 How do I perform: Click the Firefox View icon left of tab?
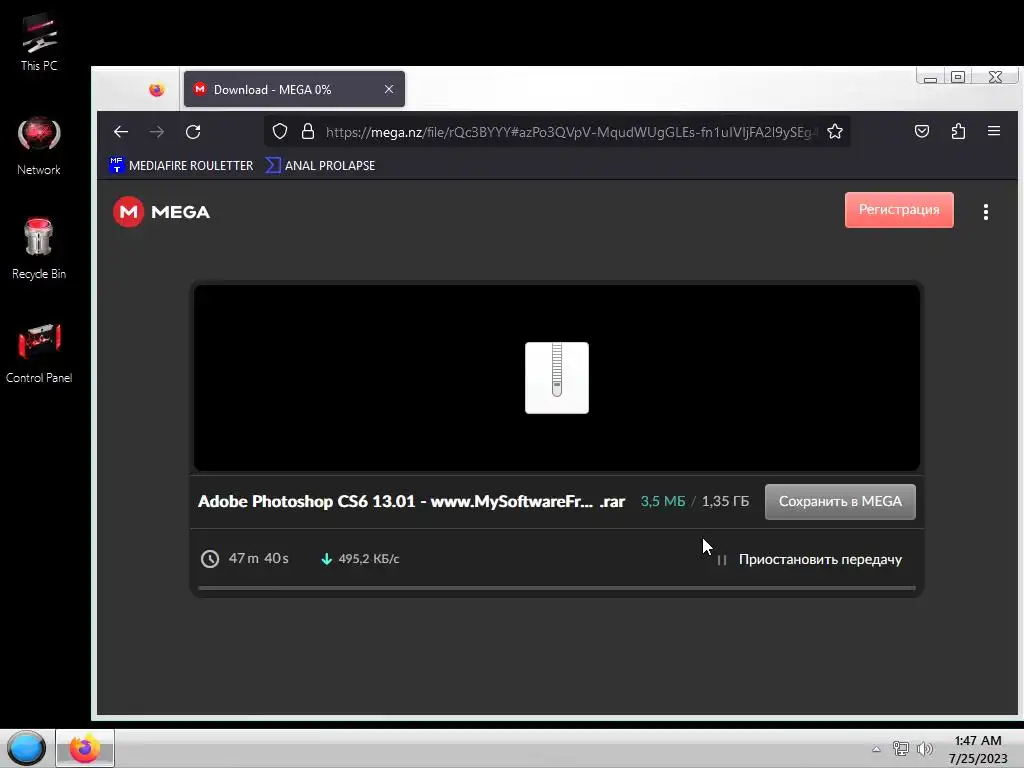pyautogui.click(x=156, y=89)
